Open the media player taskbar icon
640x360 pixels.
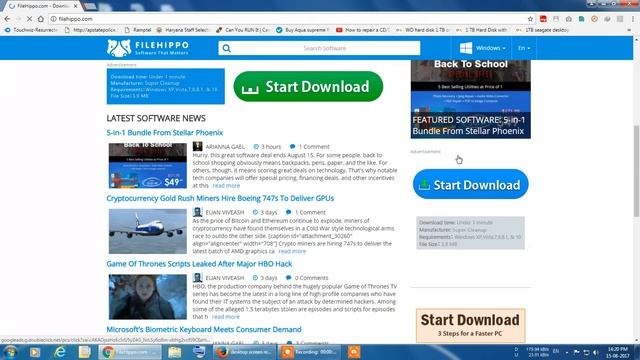point(35,352)
